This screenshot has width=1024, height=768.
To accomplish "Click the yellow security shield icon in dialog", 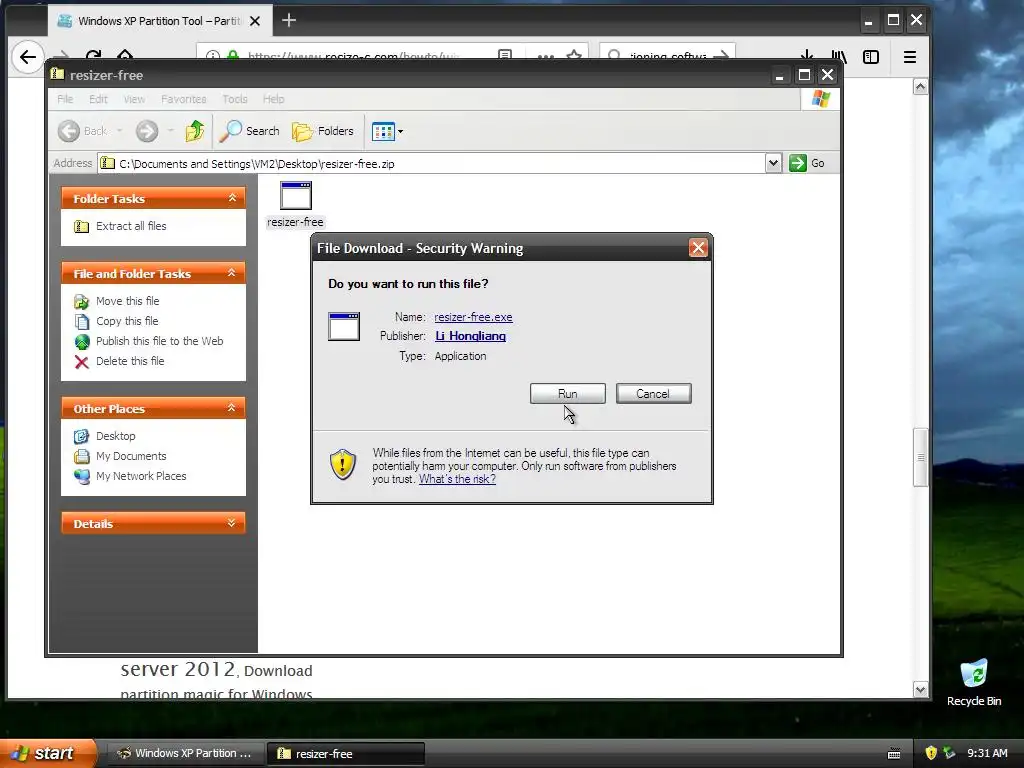I will tap(343, 464).
